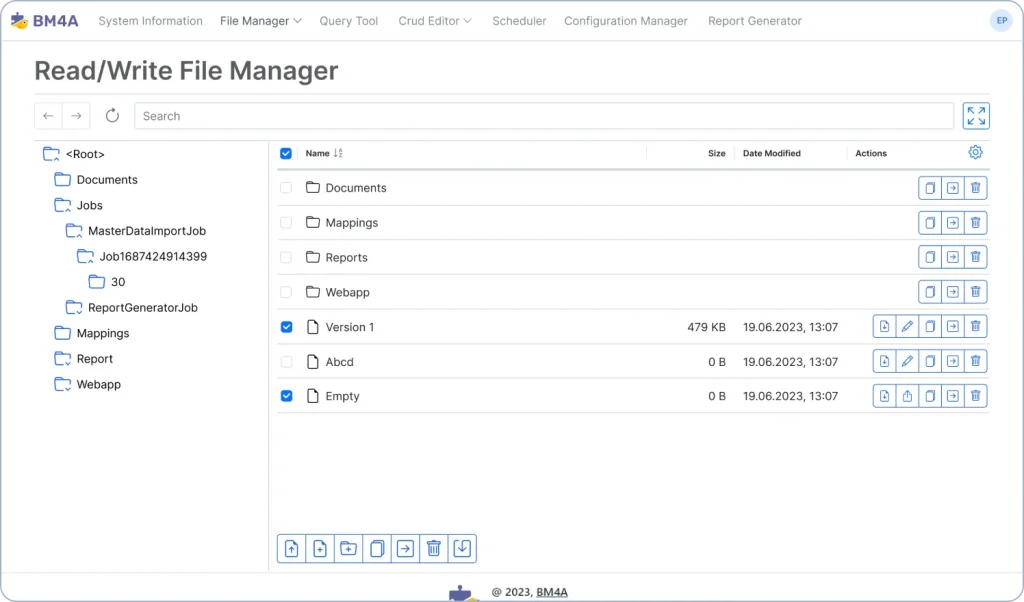This screenshot has height=602, width=1024.
Task: Uncheck the Version 1 checkbox
Action: (x=286, y=326)
